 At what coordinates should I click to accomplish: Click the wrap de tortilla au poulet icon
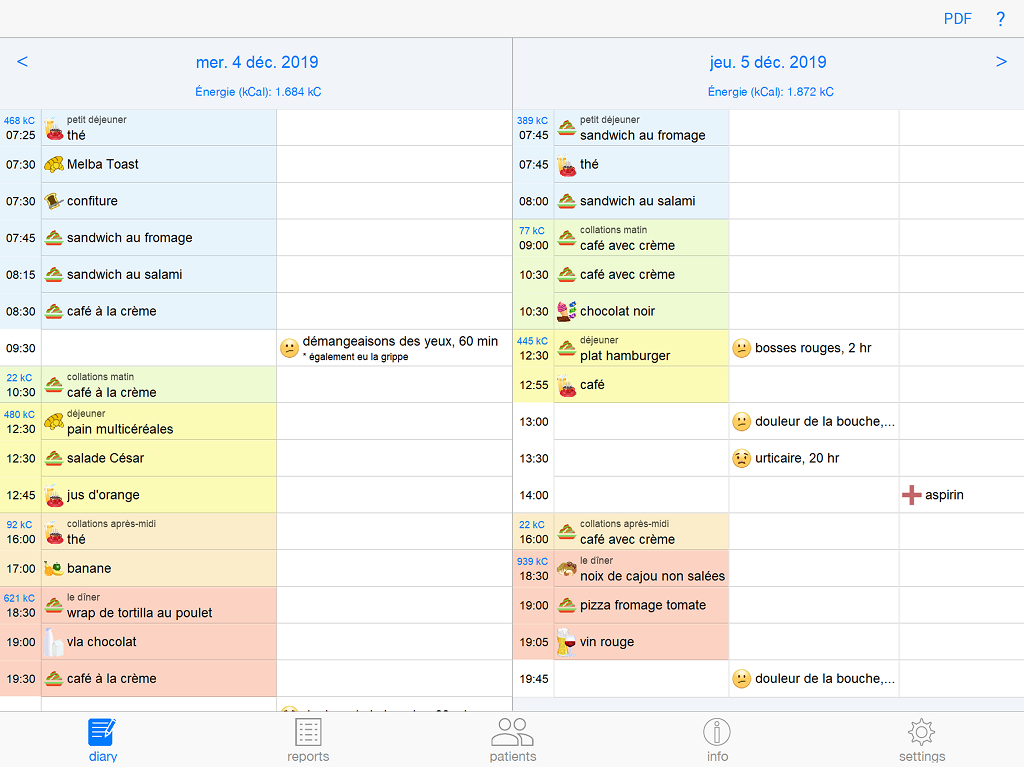point(54,606)
